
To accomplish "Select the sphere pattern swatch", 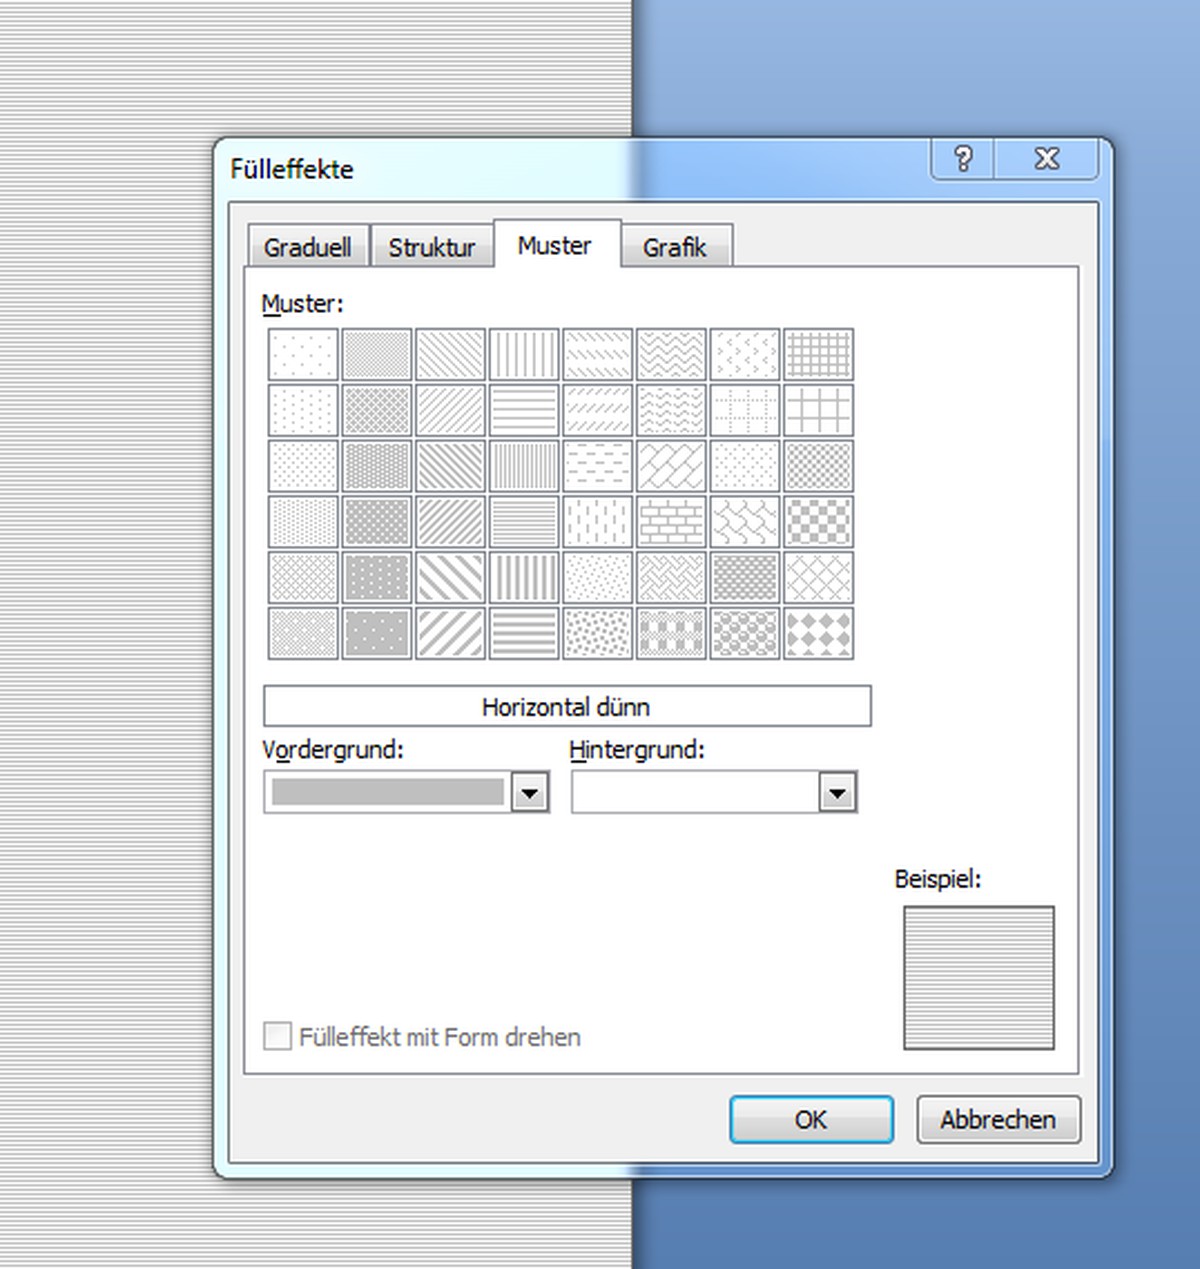I will [745, 634].
